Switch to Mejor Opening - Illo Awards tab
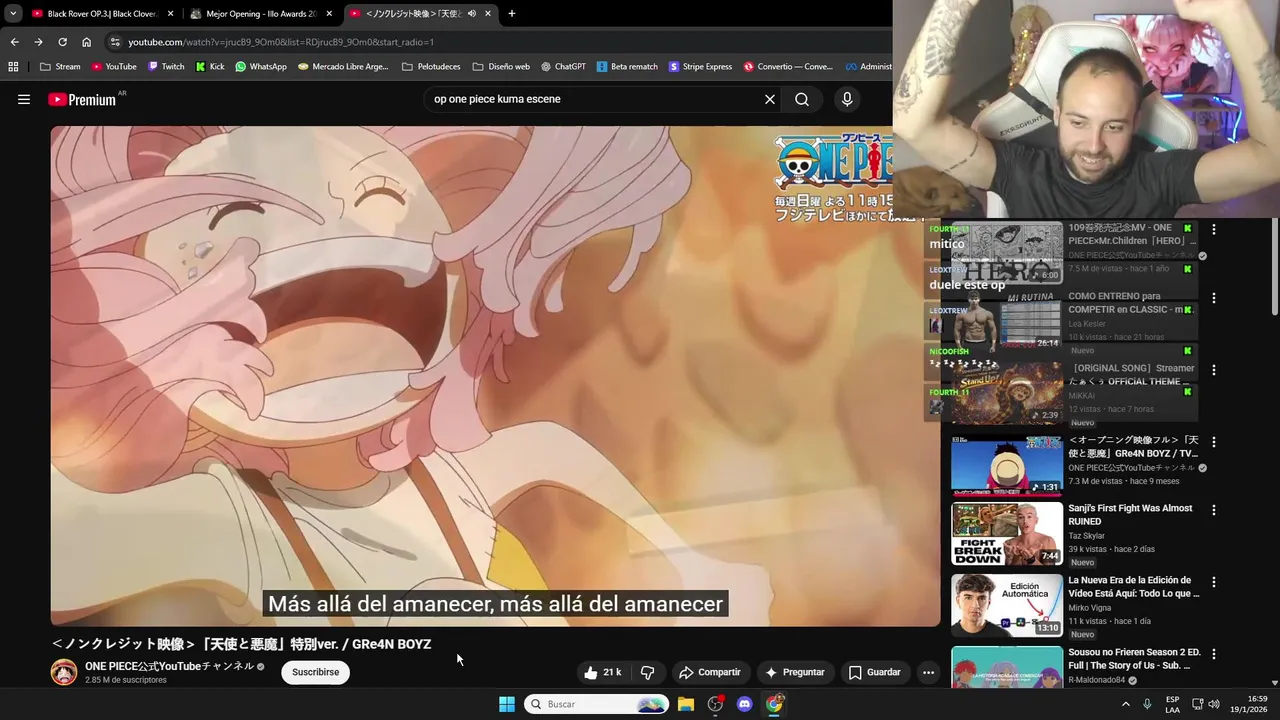Image resolution: width=1280 pixels, height=720 pixels. pos(260,14)
